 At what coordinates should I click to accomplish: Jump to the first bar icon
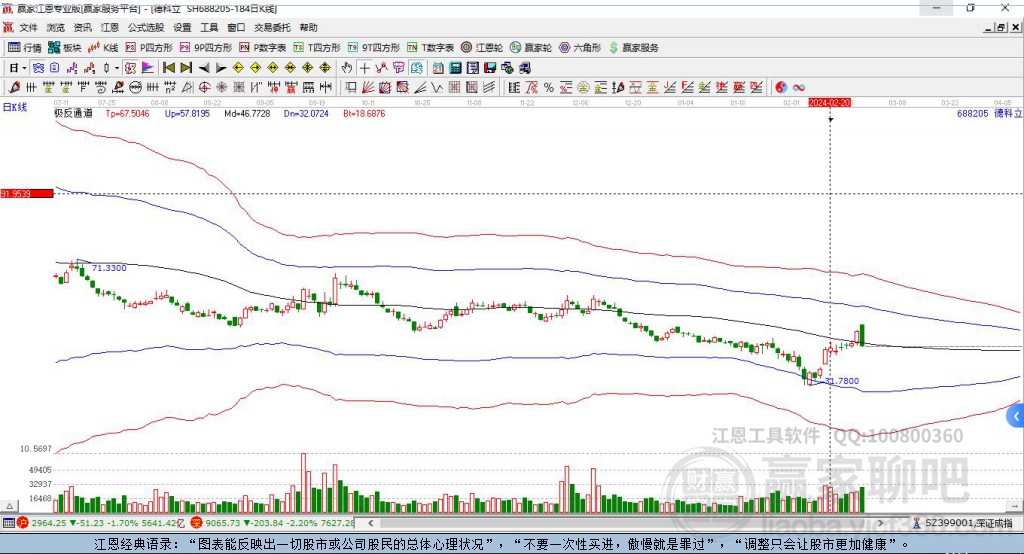(168, 68)
